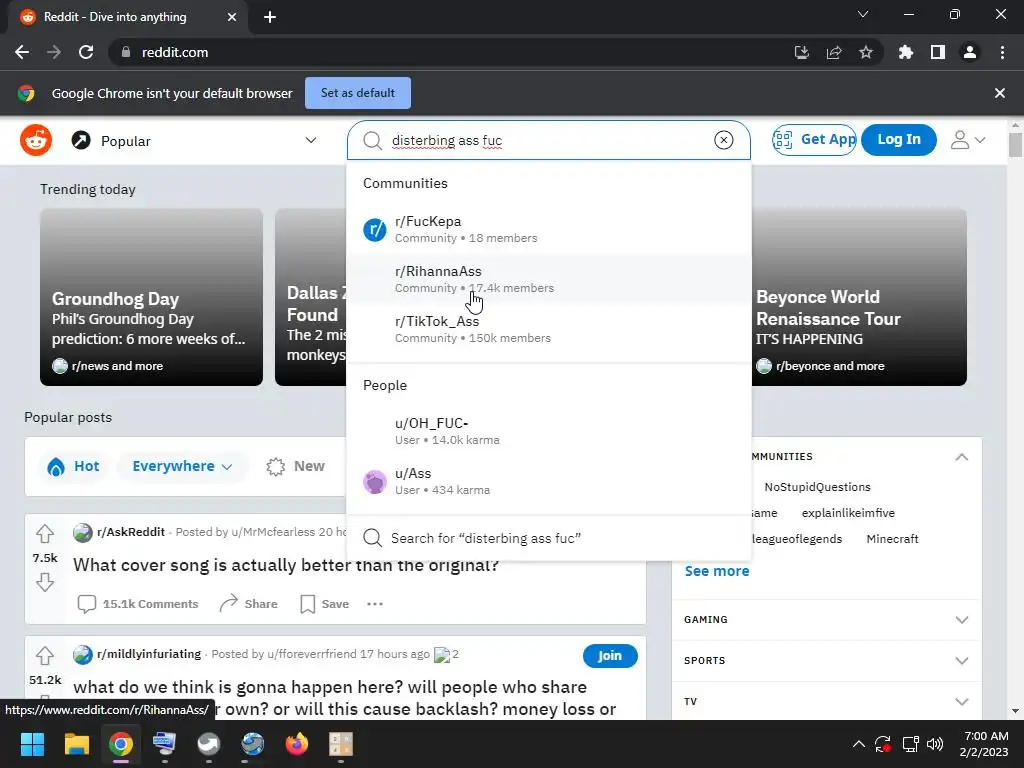
Task: Click the install app icon in address bar
Action: point(801,52)
